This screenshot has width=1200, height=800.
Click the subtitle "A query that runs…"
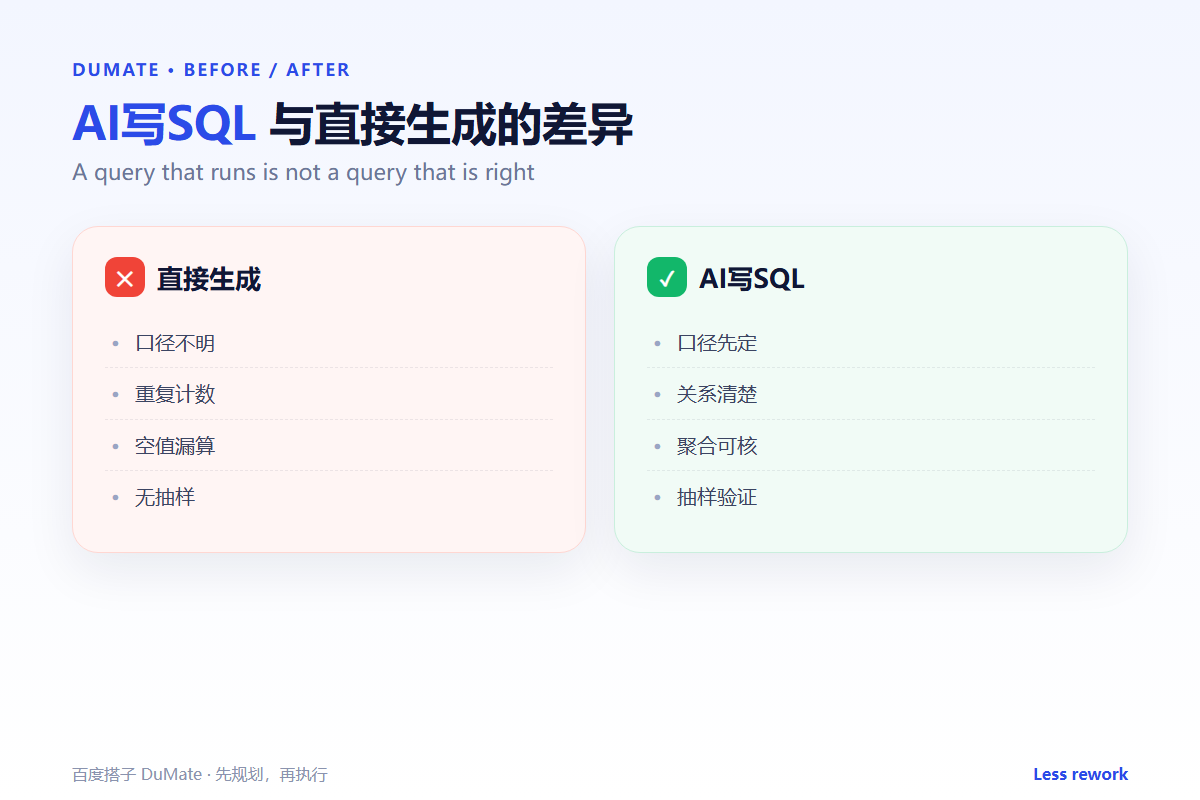coord(303,172)
